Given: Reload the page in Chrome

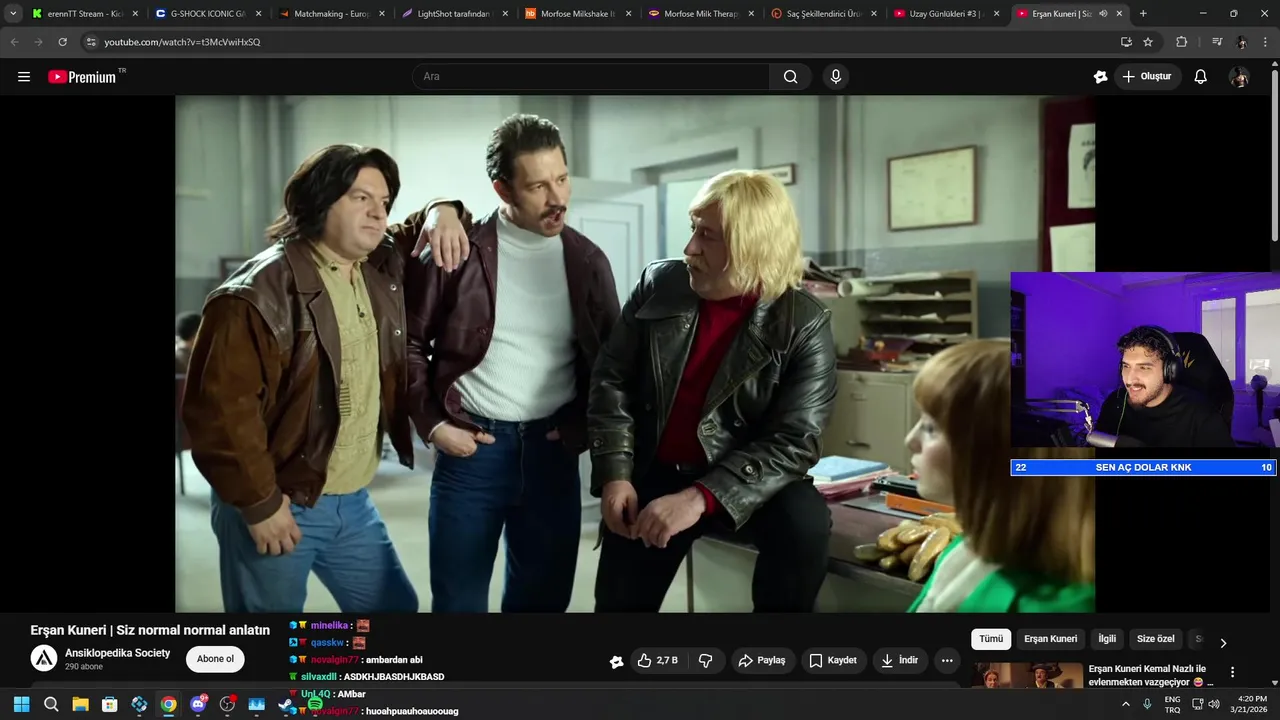Looking at the screenshot, I should click(x=62, y=42).
